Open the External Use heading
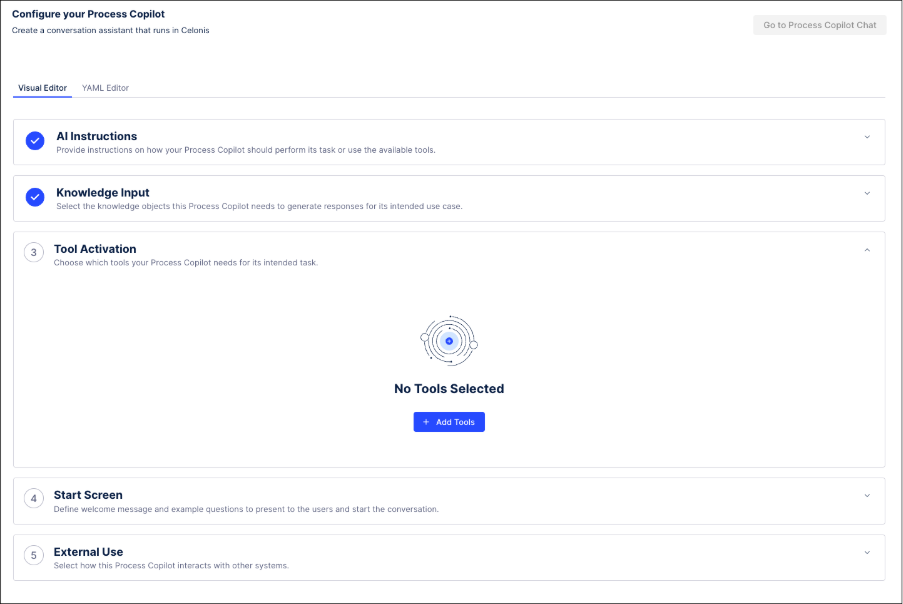The width and height of the screenshot is (903, 604). click(88, 552)
